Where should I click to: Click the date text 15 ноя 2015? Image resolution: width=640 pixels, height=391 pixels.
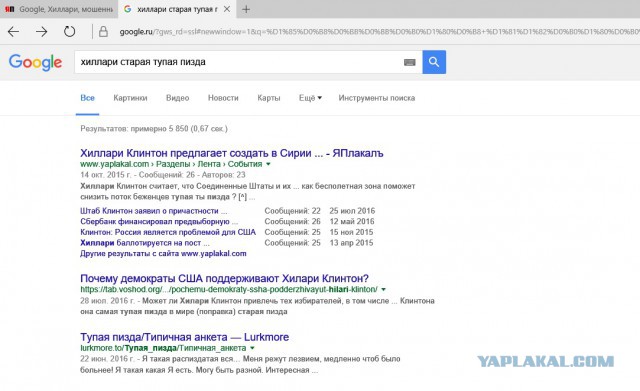click(x=351, y=232)
